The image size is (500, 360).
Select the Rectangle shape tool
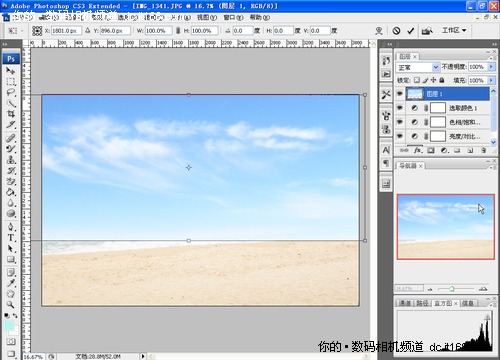(x=10, y=259)
